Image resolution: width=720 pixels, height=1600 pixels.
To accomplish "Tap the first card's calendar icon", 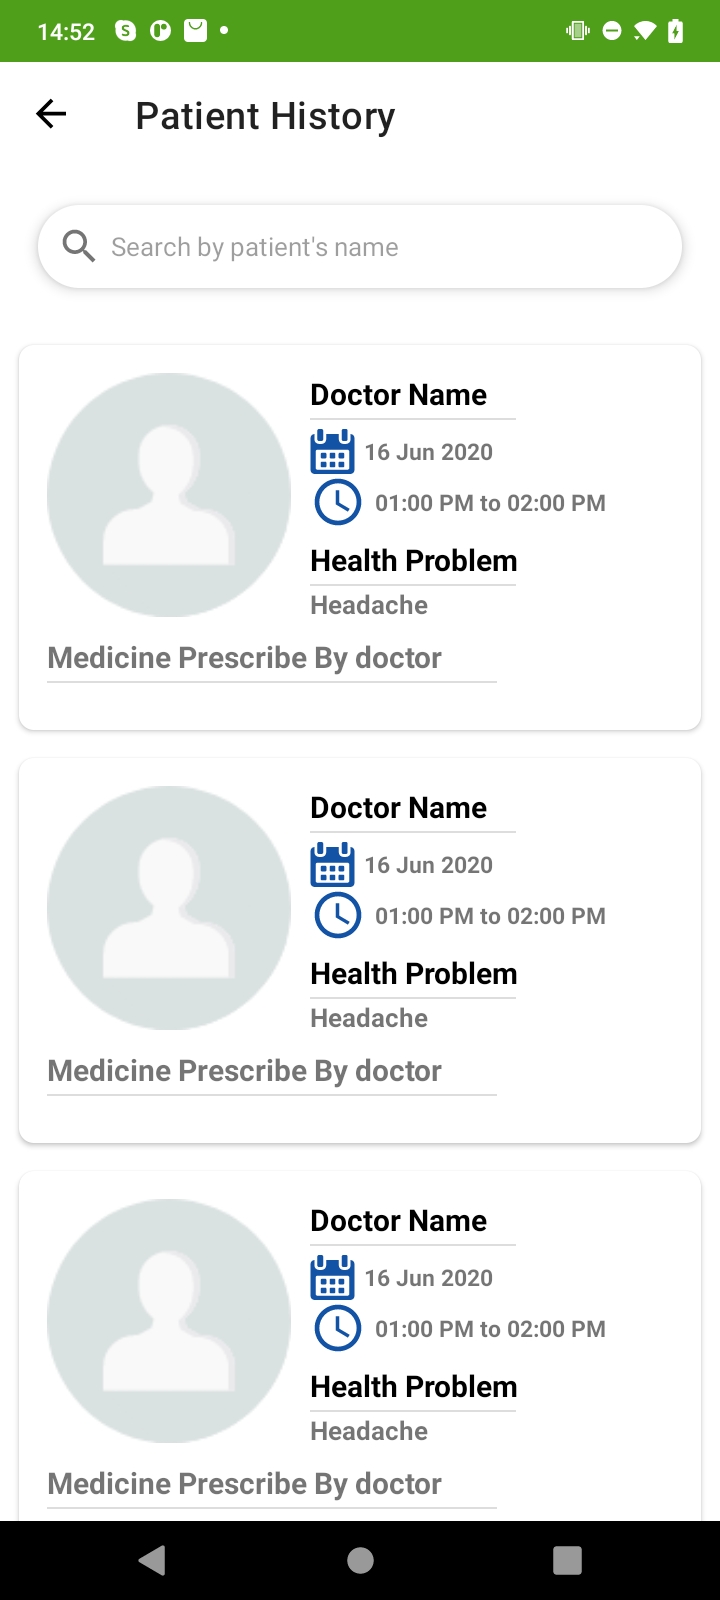I will coord(332,452).
